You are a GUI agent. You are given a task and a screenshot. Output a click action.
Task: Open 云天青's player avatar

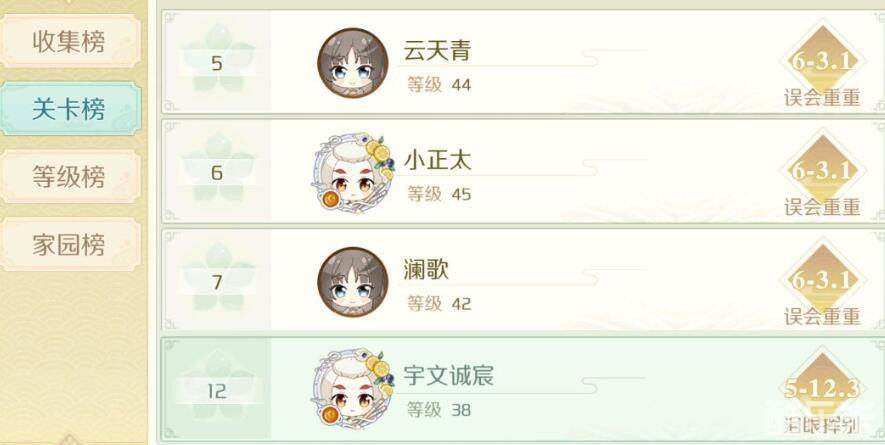(353, 63)
